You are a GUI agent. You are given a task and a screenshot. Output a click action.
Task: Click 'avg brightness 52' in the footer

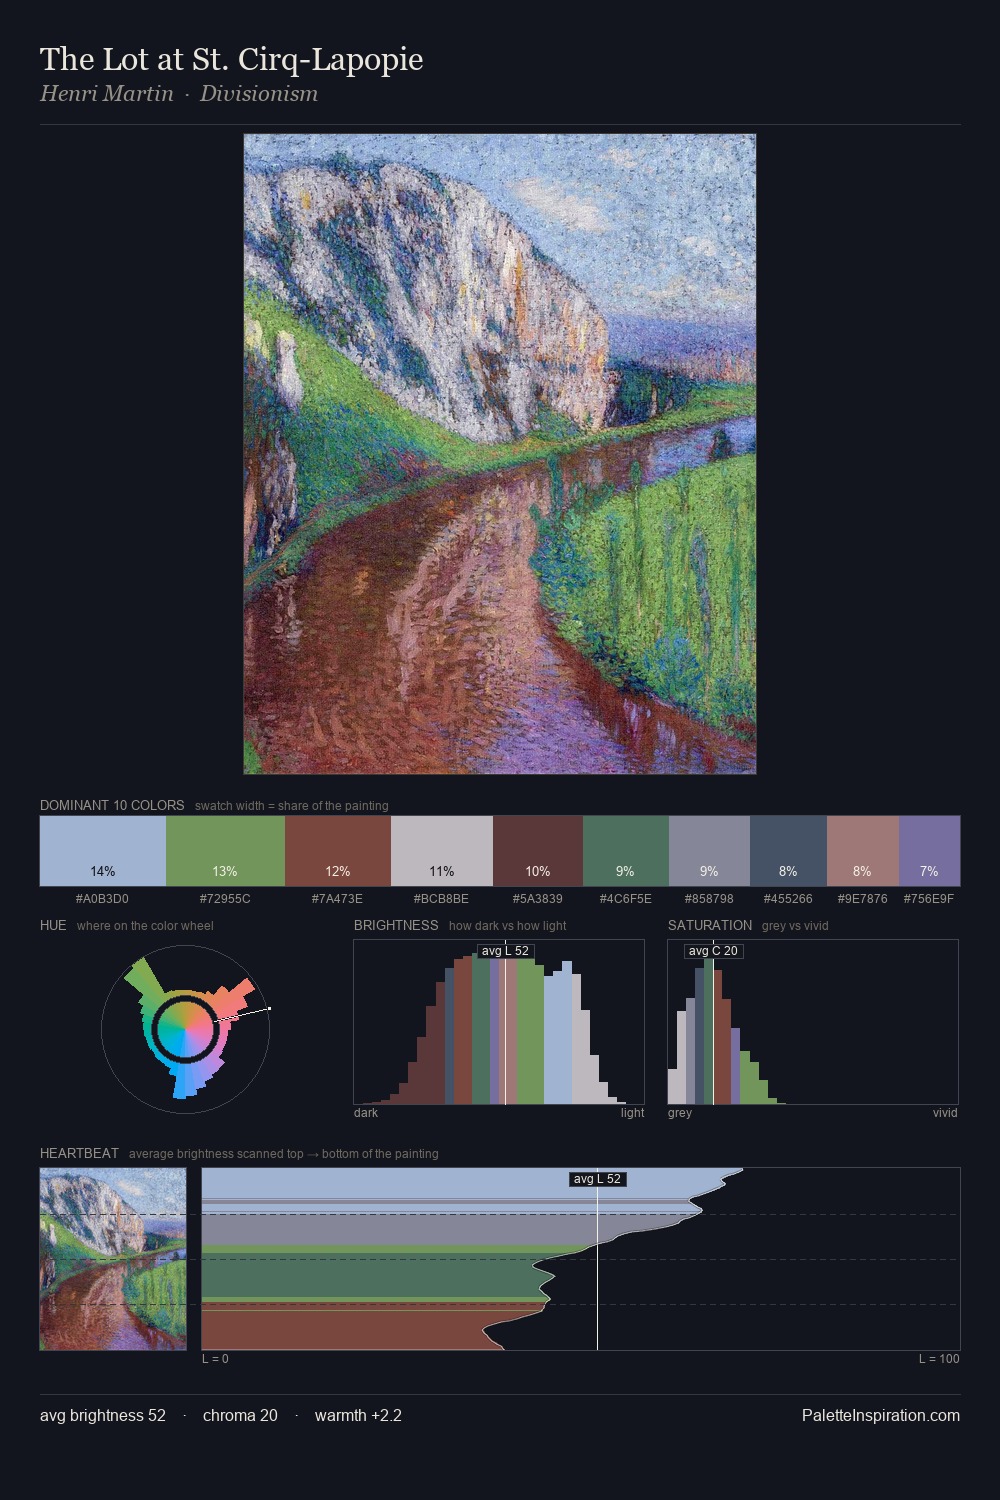click(103, 1415)
